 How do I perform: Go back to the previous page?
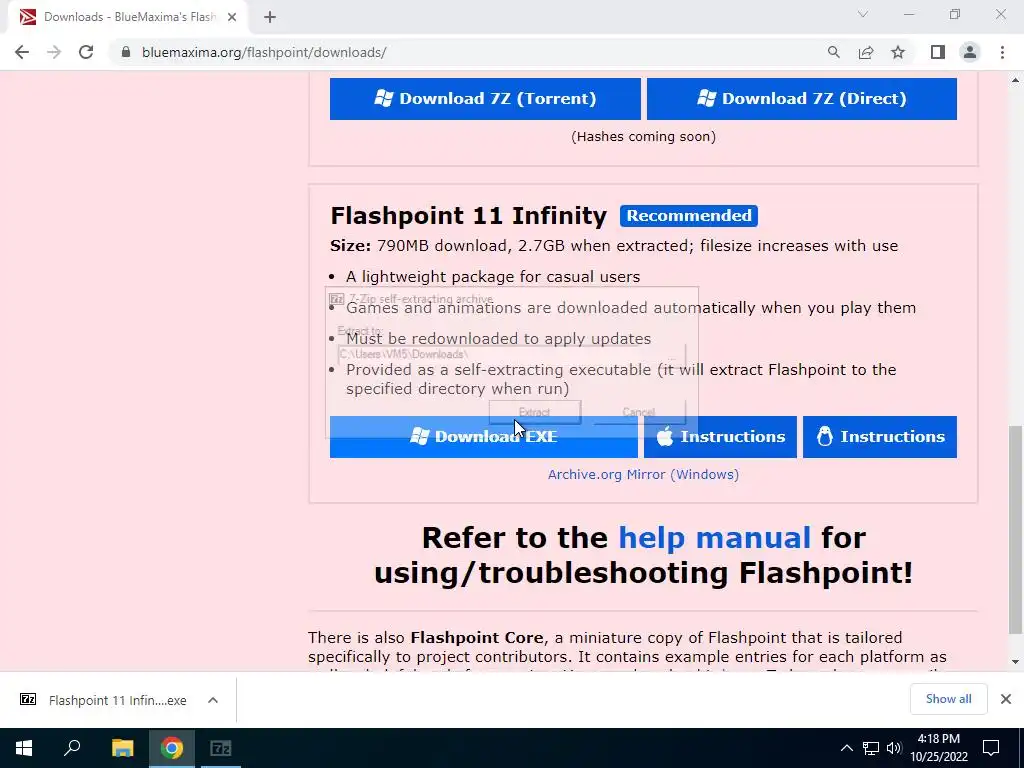pos(22,52)
